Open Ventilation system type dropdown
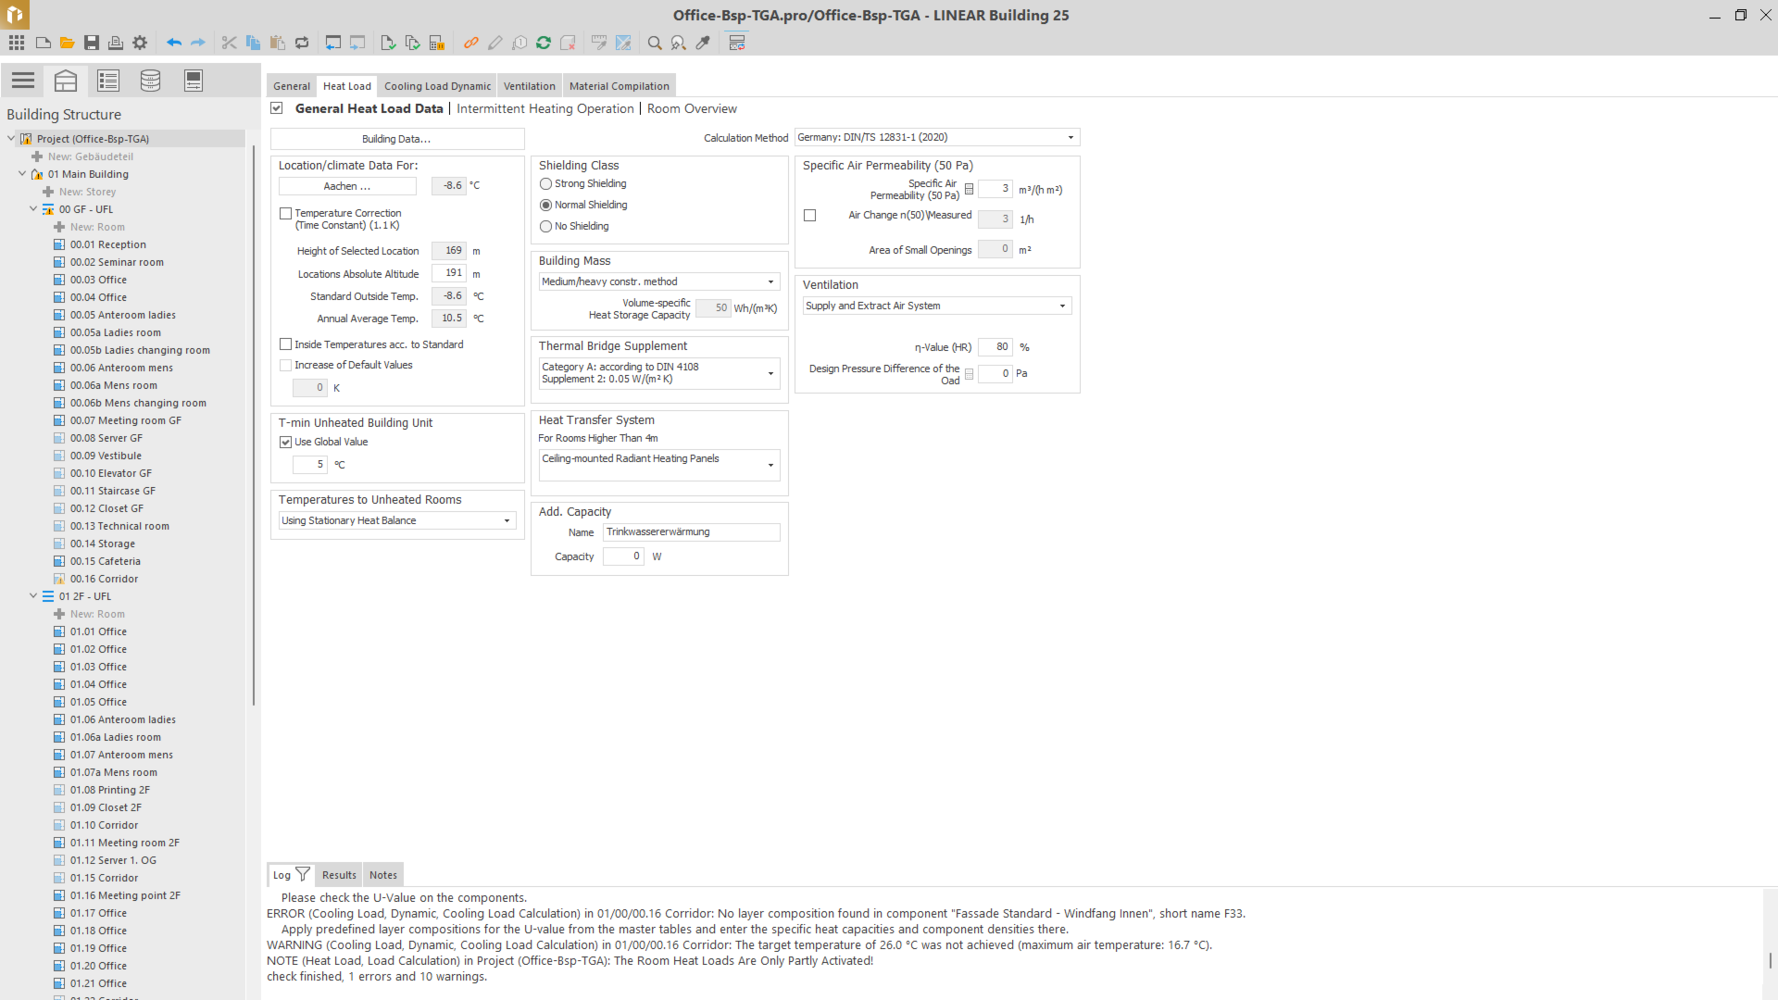The height and width of the screenshot is (1000, 1778). click(x=937, y=306)
